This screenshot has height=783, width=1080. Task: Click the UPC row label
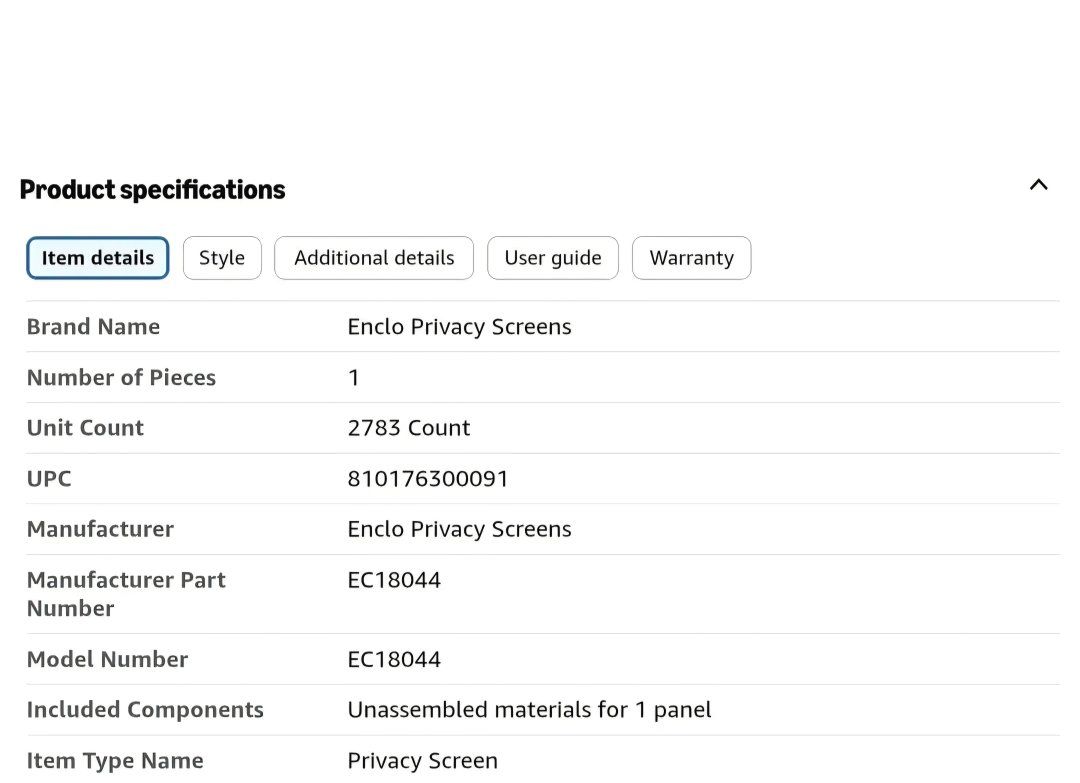[x=49, y=479]
